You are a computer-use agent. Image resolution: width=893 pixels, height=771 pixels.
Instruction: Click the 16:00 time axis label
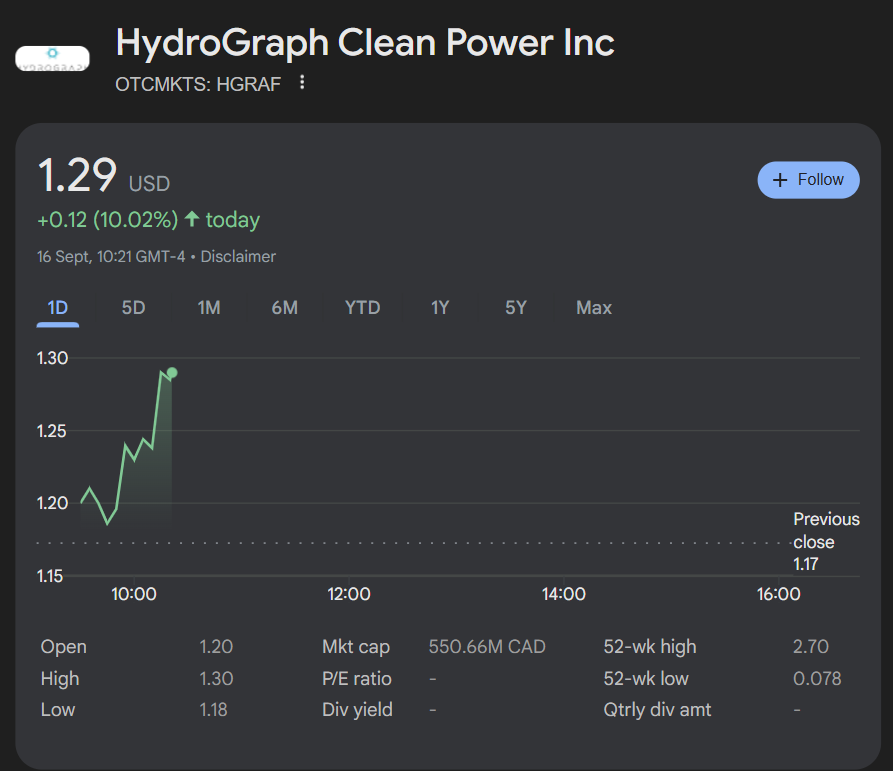[x=779, y=594]
